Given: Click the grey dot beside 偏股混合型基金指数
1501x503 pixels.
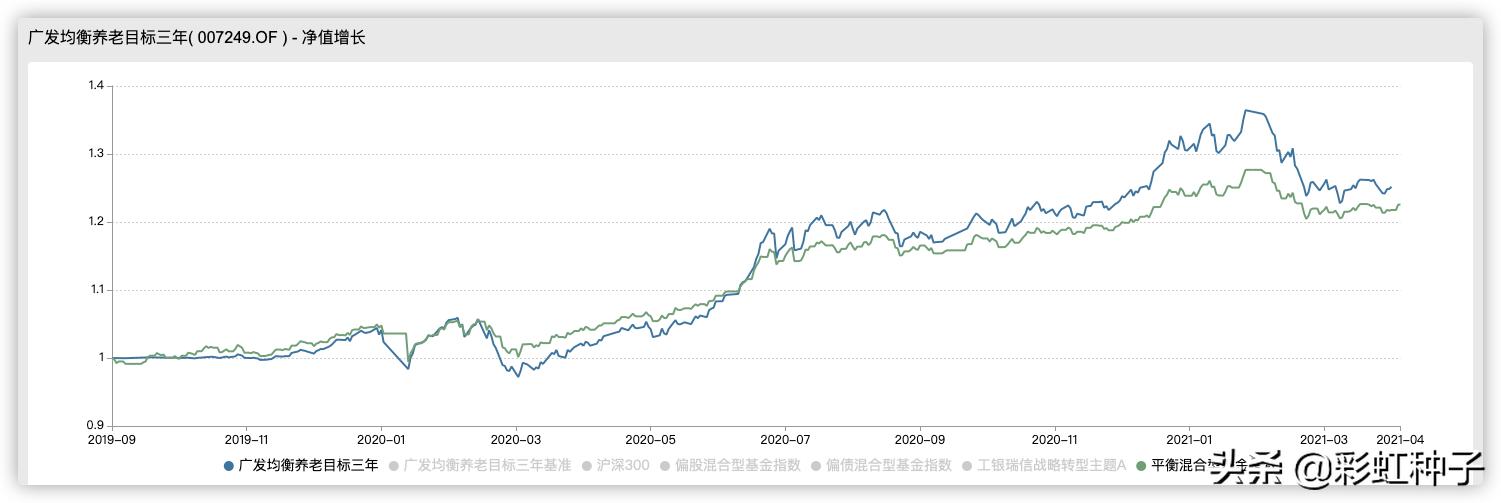Looking at the screenshot, I should [x=664, y=465].
